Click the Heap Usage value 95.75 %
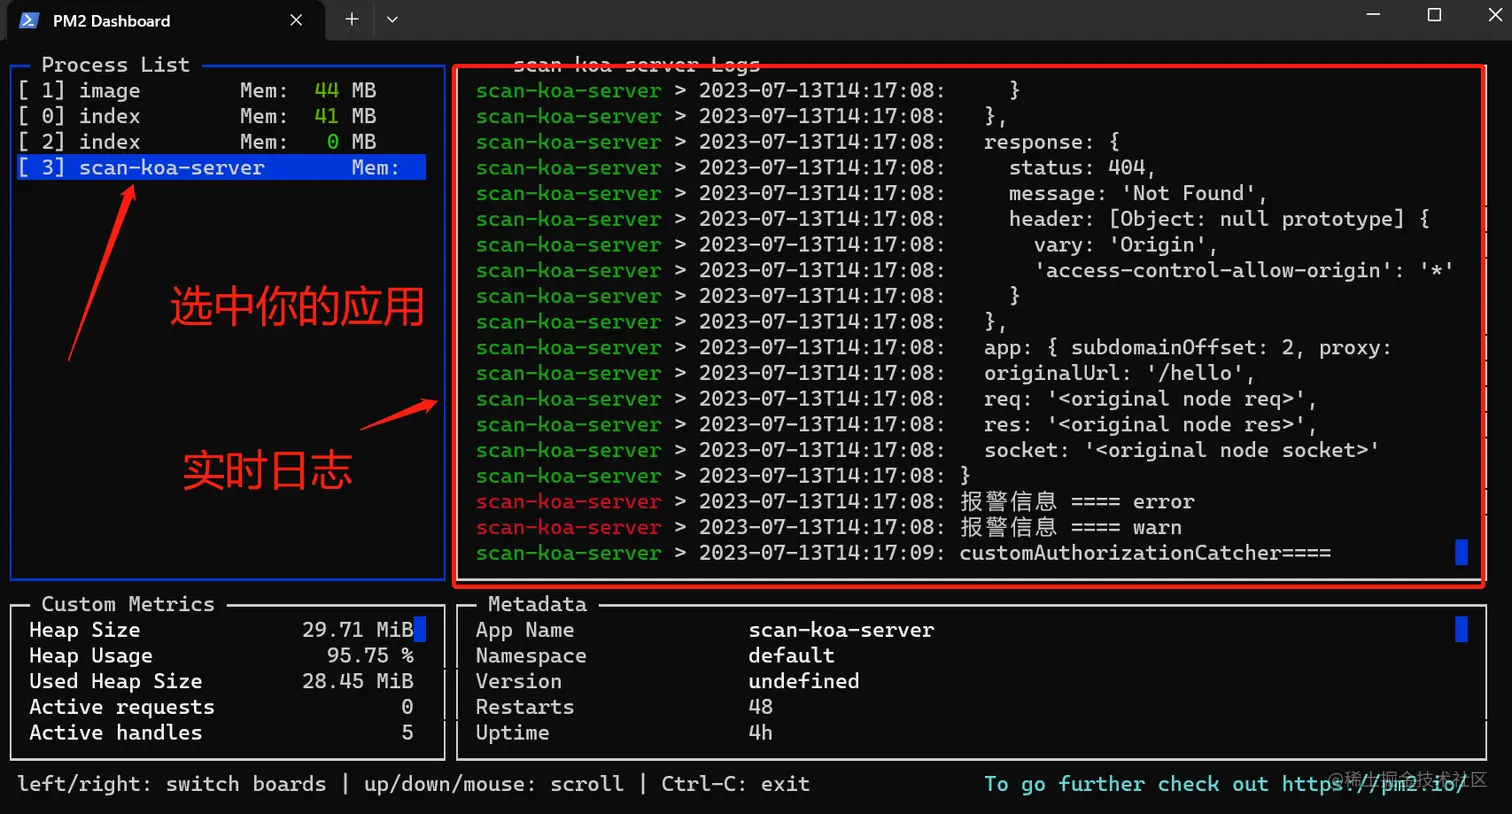The width and height of the screenshot is (1512, 814). click(x=370, y=656)
